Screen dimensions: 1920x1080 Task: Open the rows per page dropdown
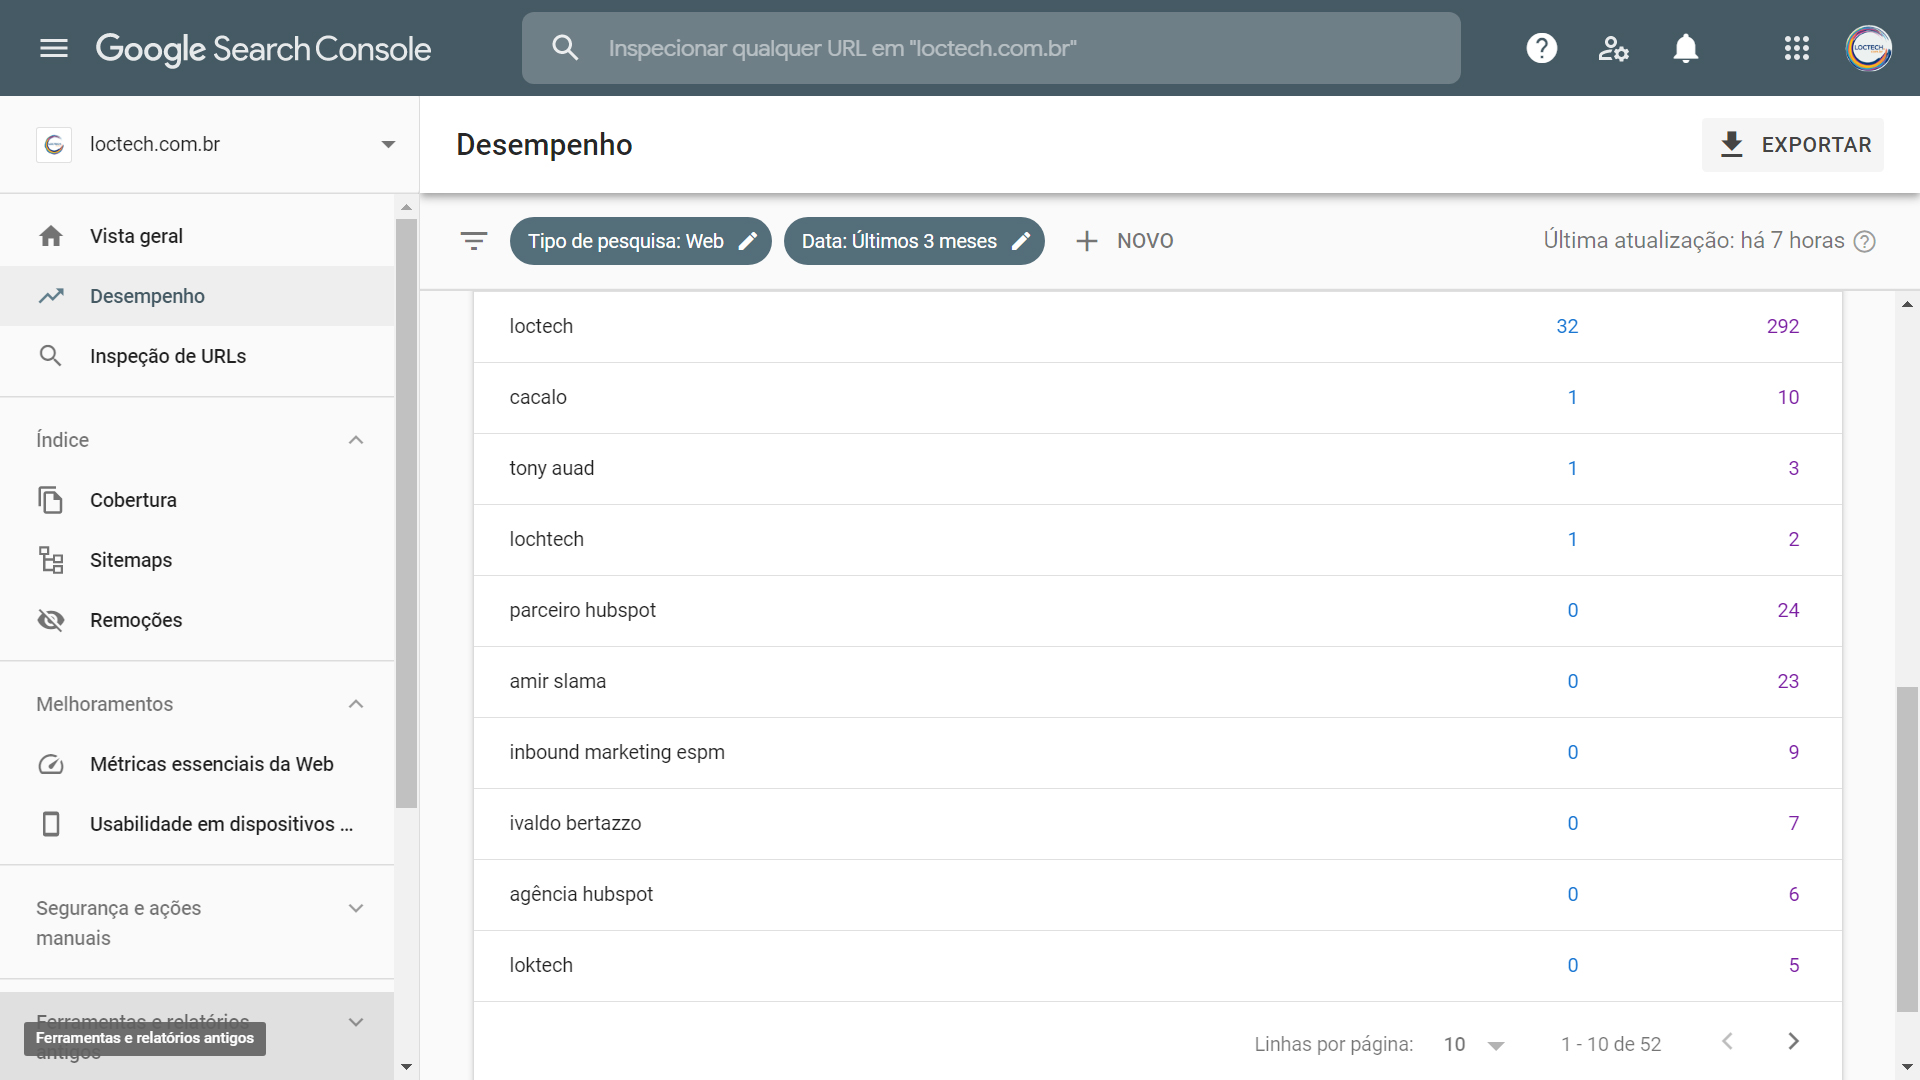tap(1474, 1044)
